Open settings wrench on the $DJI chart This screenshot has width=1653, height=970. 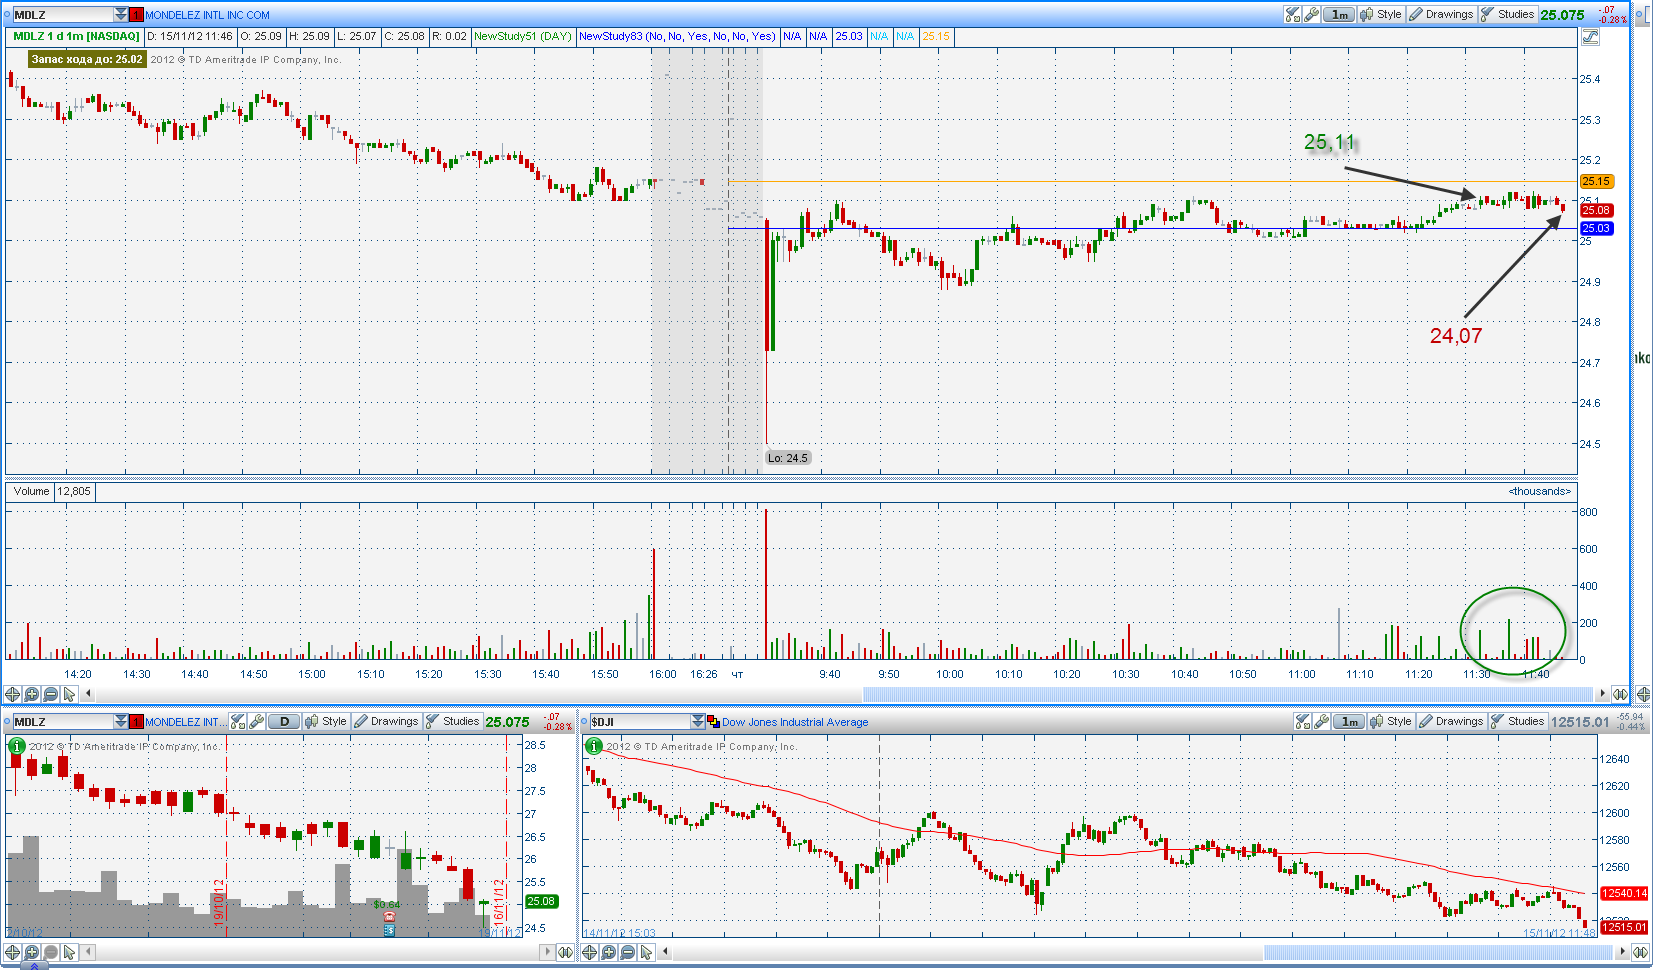pyautogui.click(x=1321, y=721)
